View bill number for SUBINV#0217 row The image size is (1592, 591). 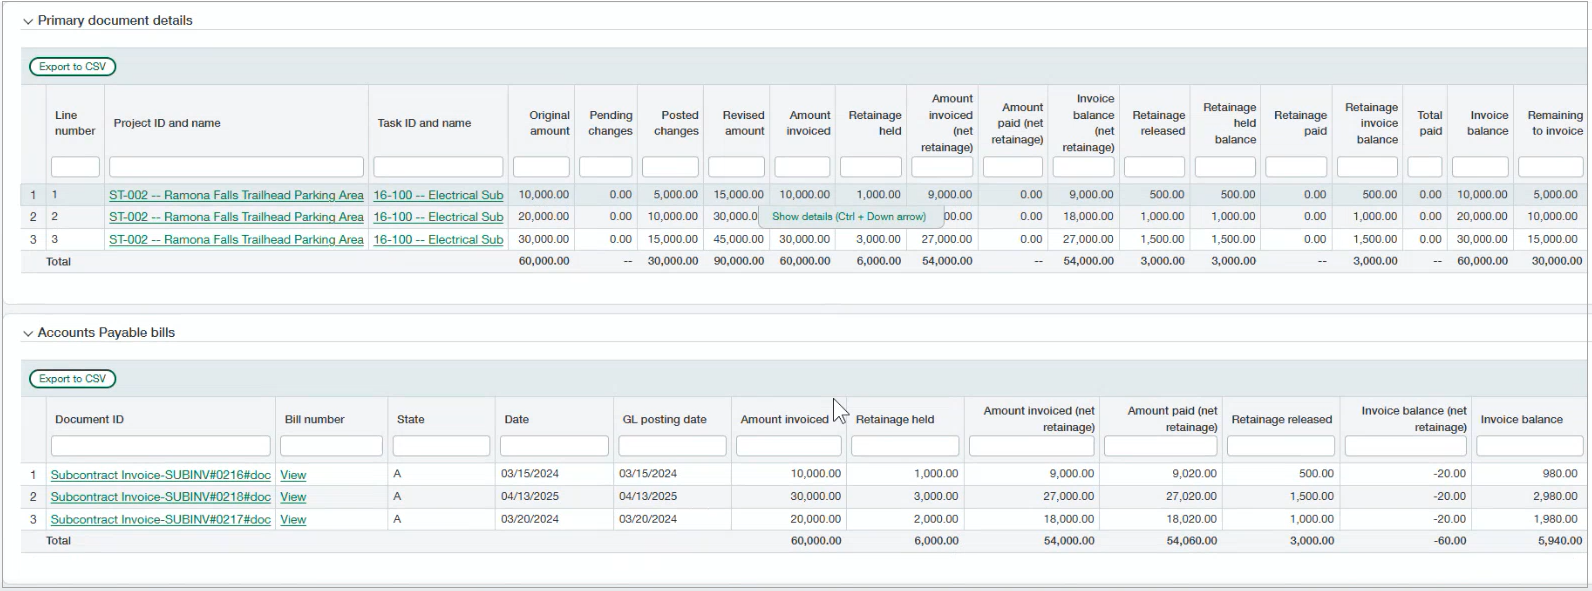[x=293, y=520]
